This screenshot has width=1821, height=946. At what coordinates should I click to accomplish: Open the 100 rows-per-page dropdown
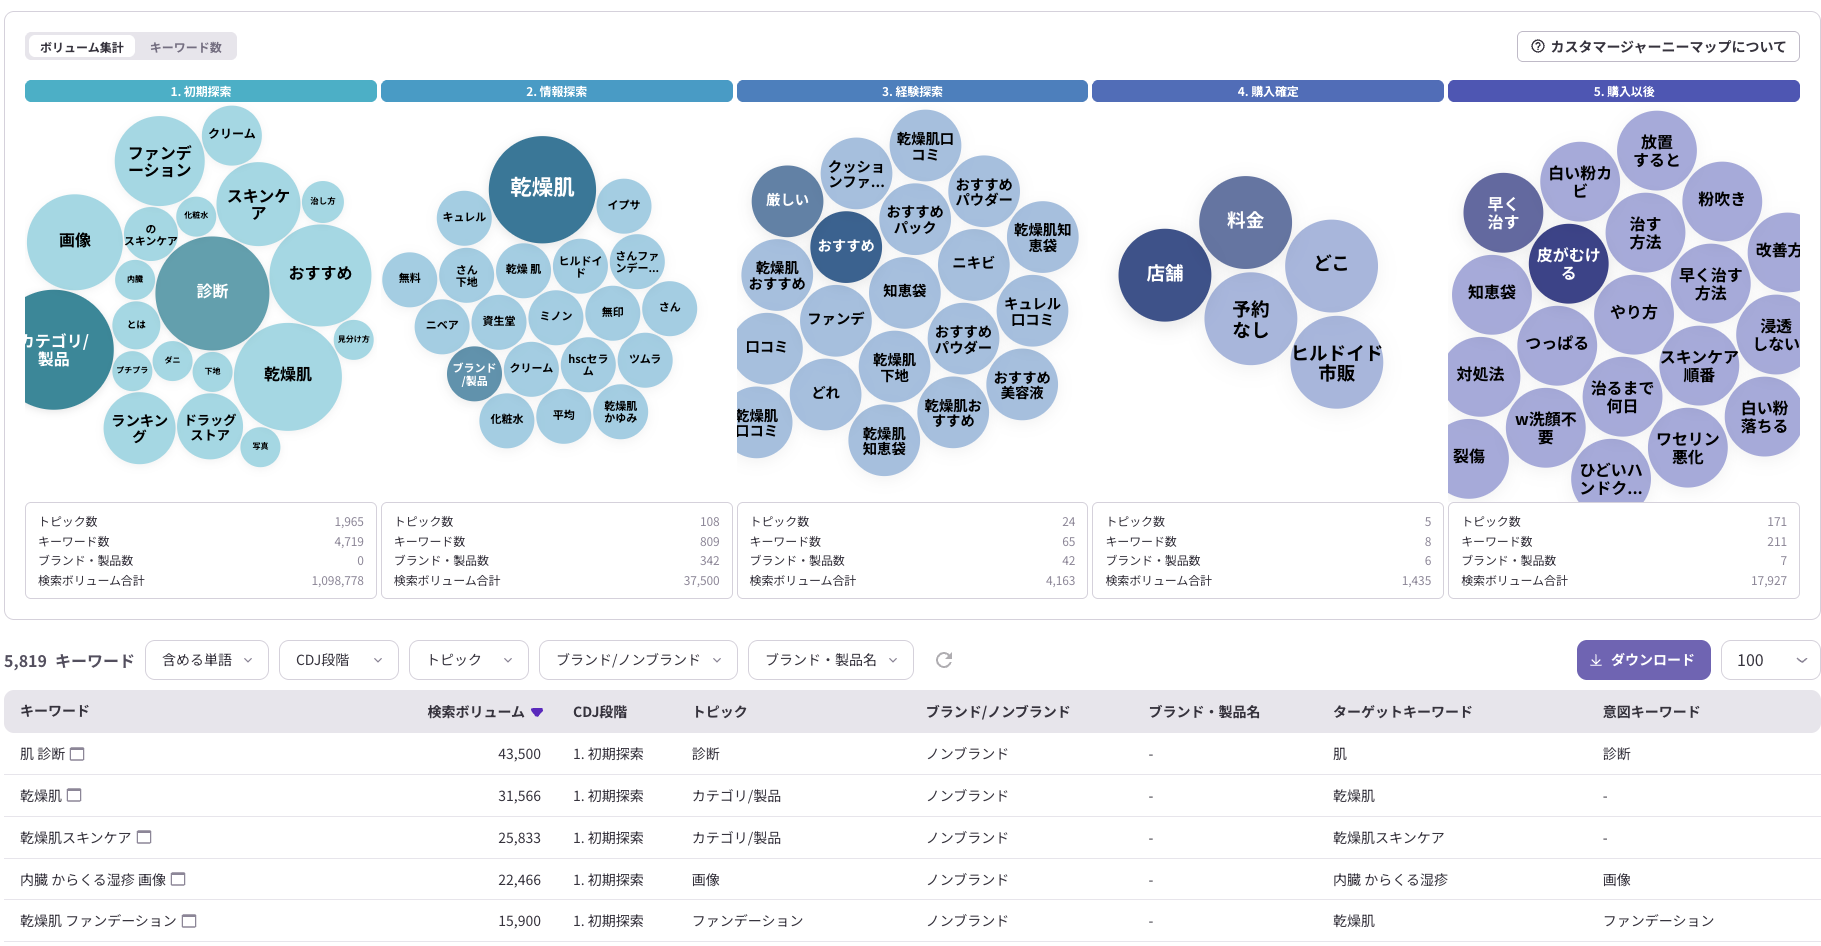[x=1770, y=659]
